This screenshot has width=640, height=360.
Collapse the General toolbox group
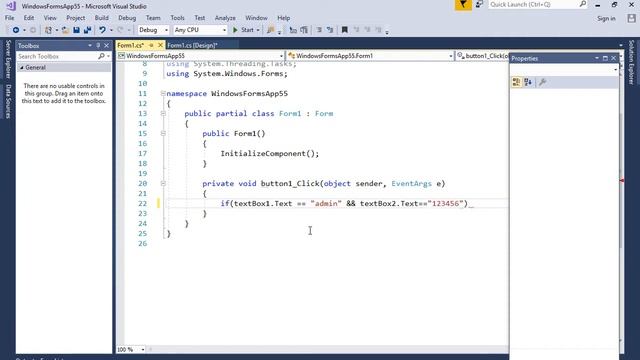point(22,68)
